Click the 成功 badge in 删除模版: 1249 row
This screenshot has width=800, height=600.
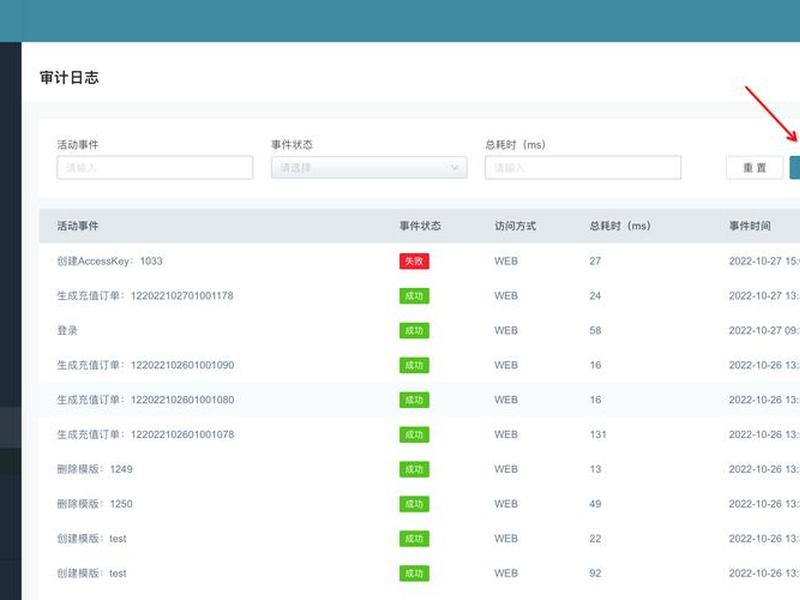coord(414,469)
